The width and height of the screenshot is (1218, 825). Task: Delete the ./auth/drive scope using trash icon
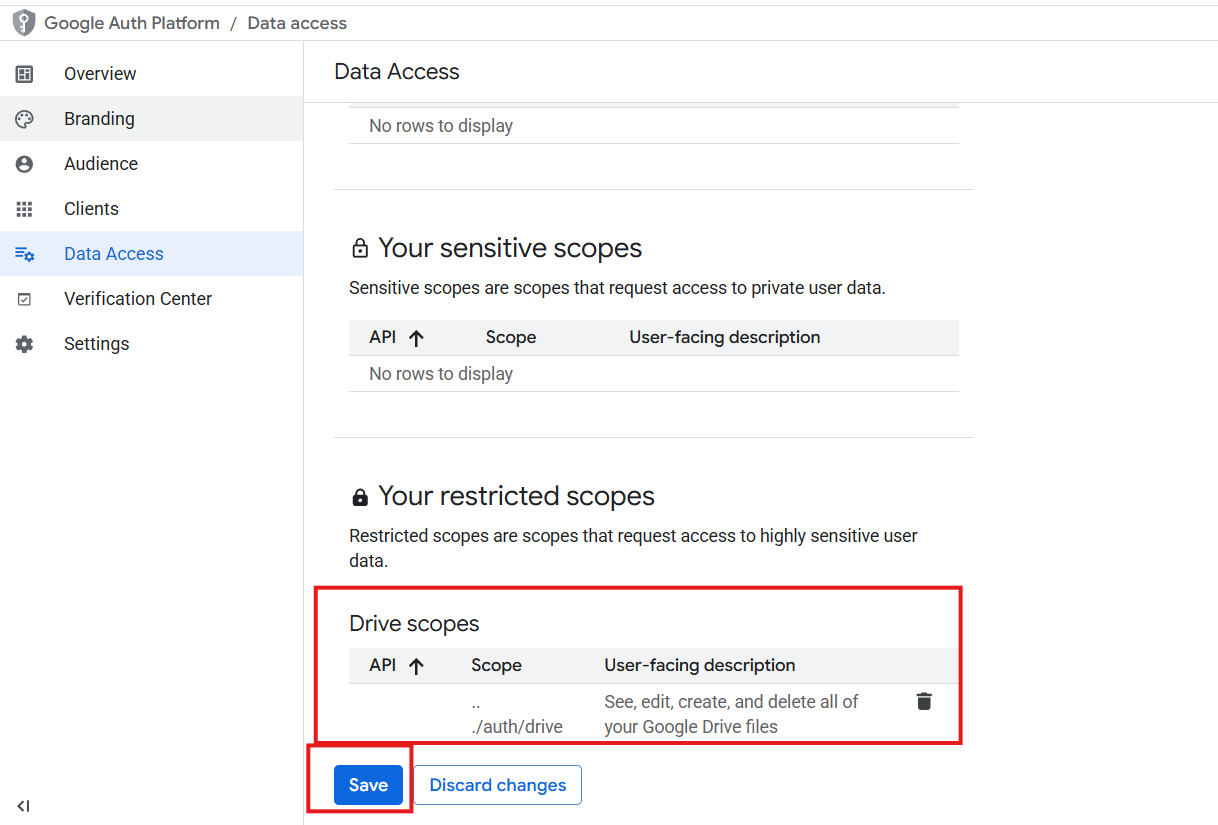pyautogui.click(x=924, y=702)
